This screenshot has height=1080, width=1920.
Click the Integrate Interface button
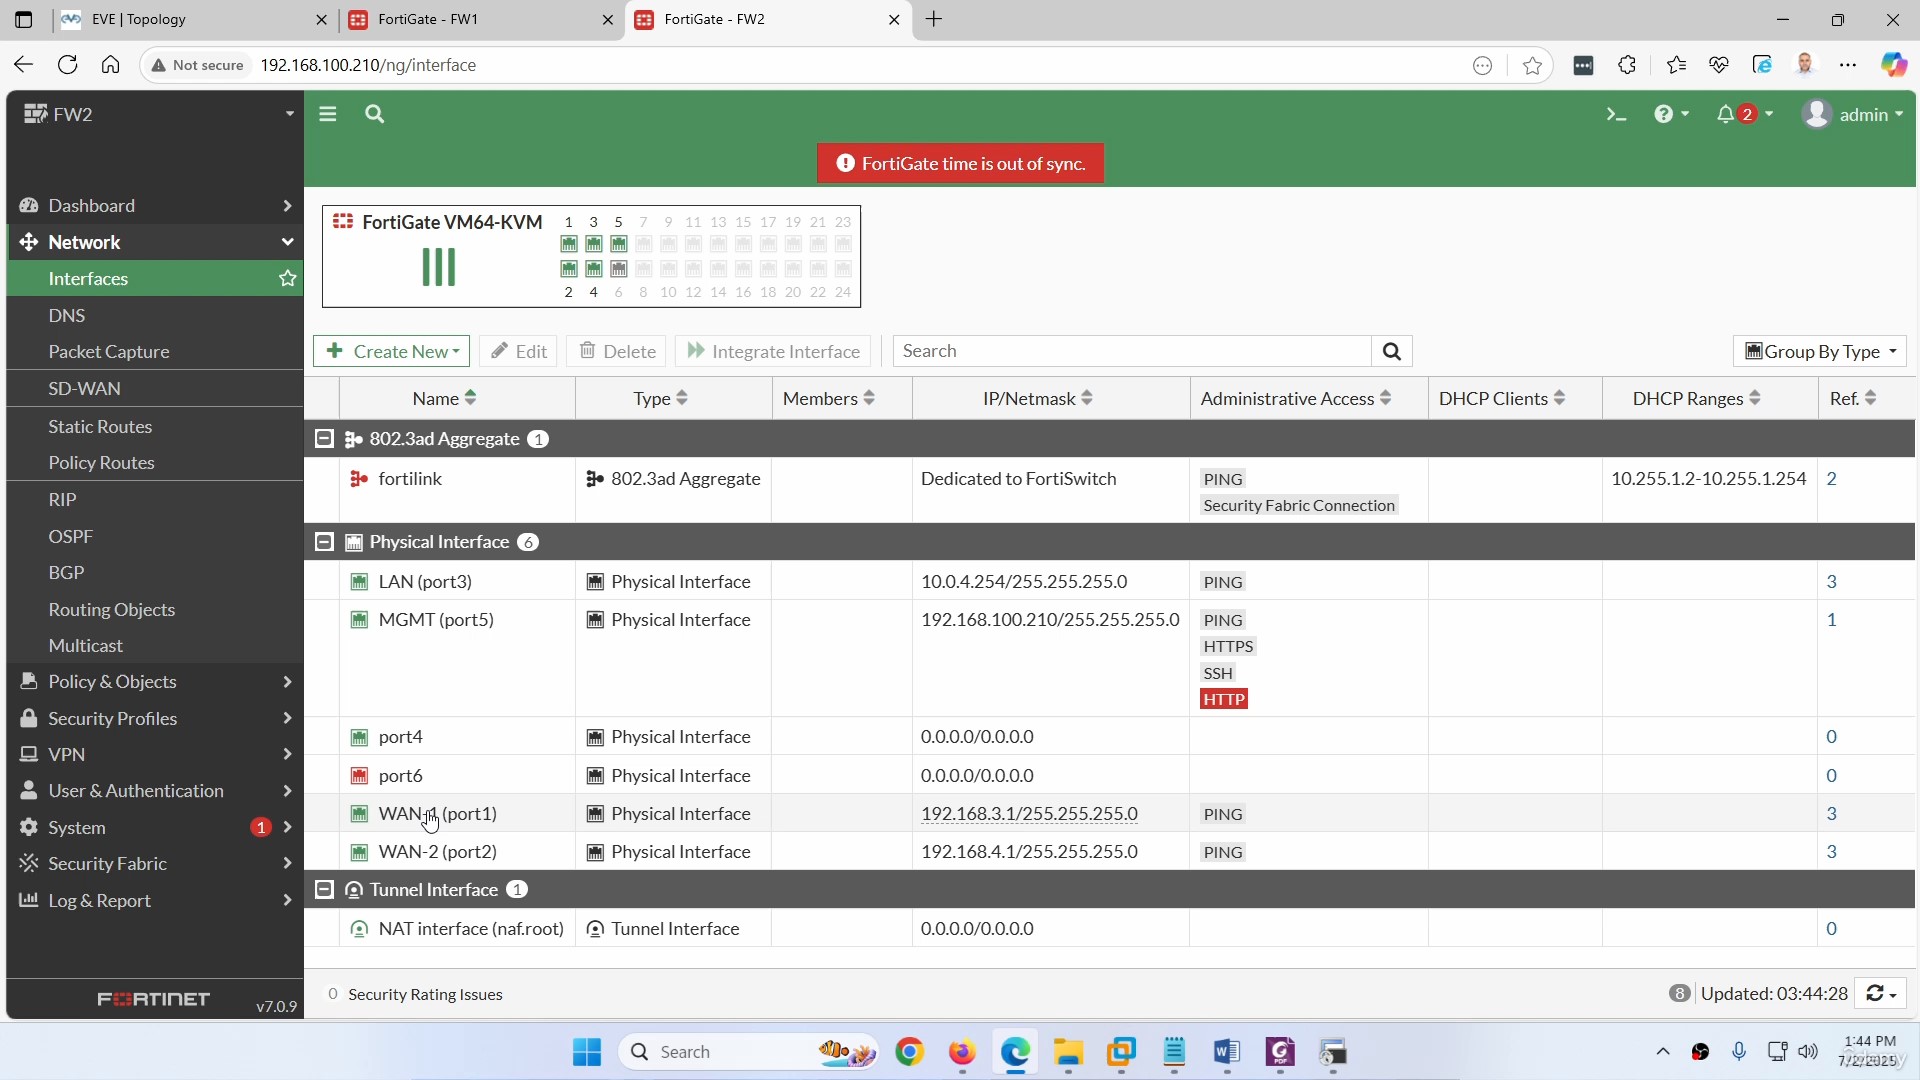774,351
